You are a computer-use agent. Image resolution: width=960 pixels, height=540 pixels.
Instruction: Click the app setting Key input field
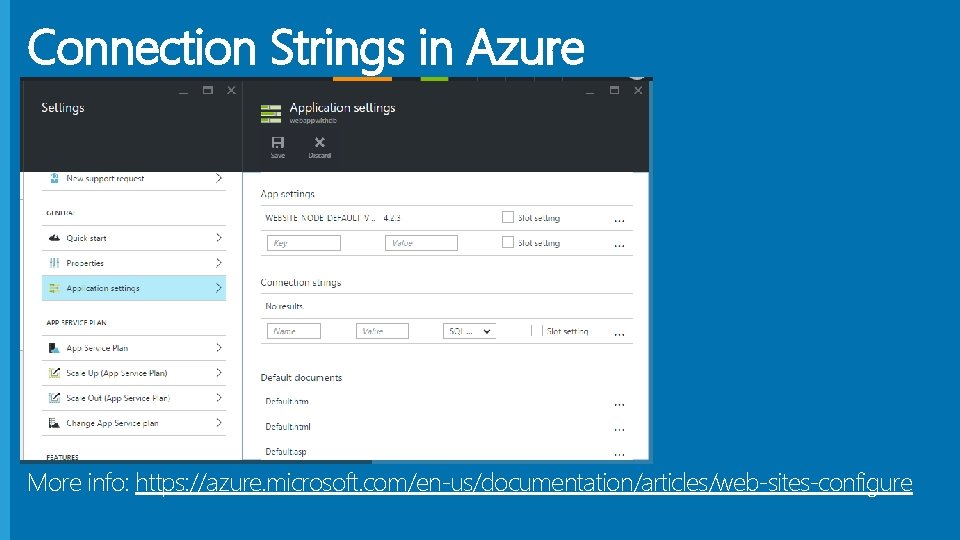click(304, 243)
